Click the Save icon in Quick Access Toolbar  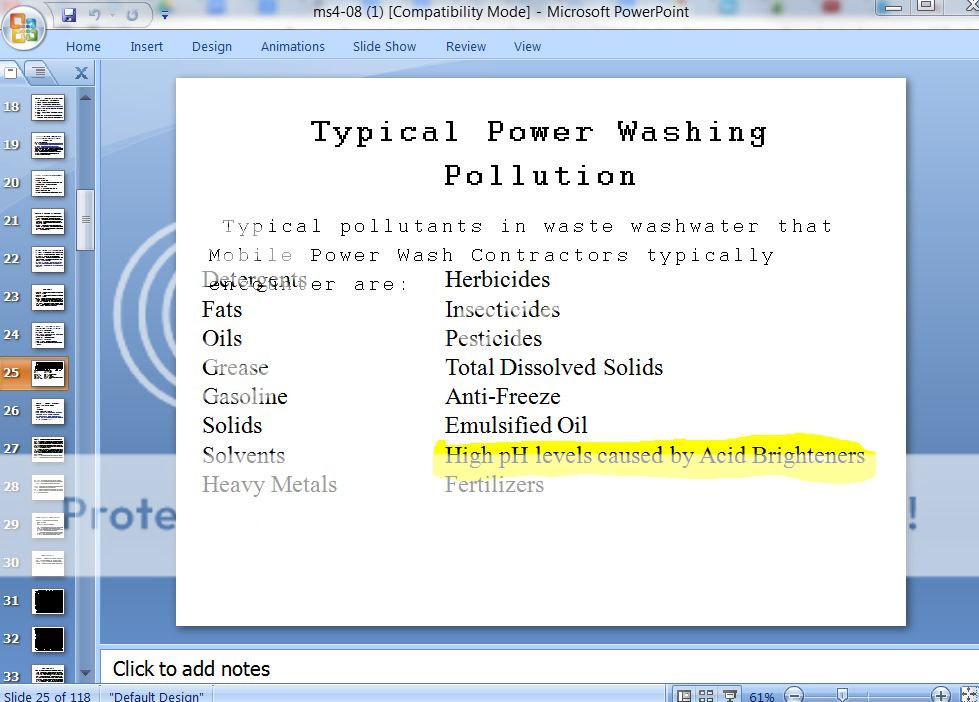tap(69, 14)
